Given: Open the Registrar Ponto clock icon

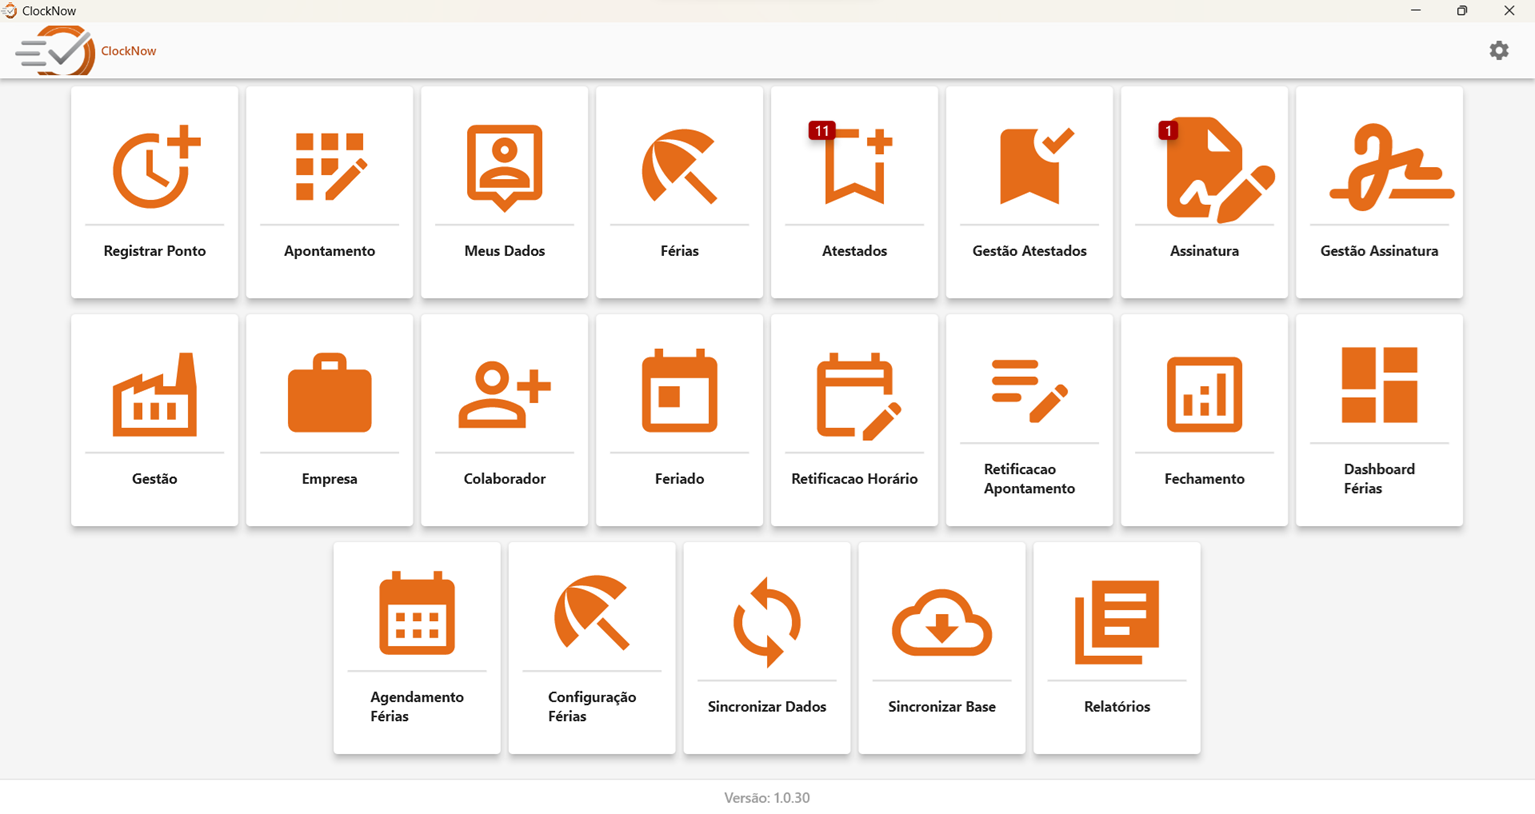Looking at the screenshot, I should 155,168.
